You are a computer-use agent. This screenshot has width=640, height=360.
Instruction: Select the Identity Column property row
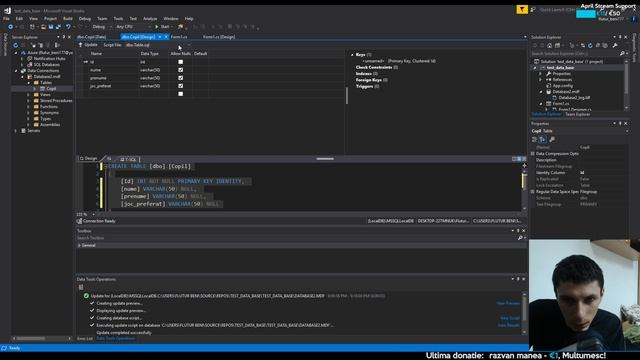click(580, 173)
